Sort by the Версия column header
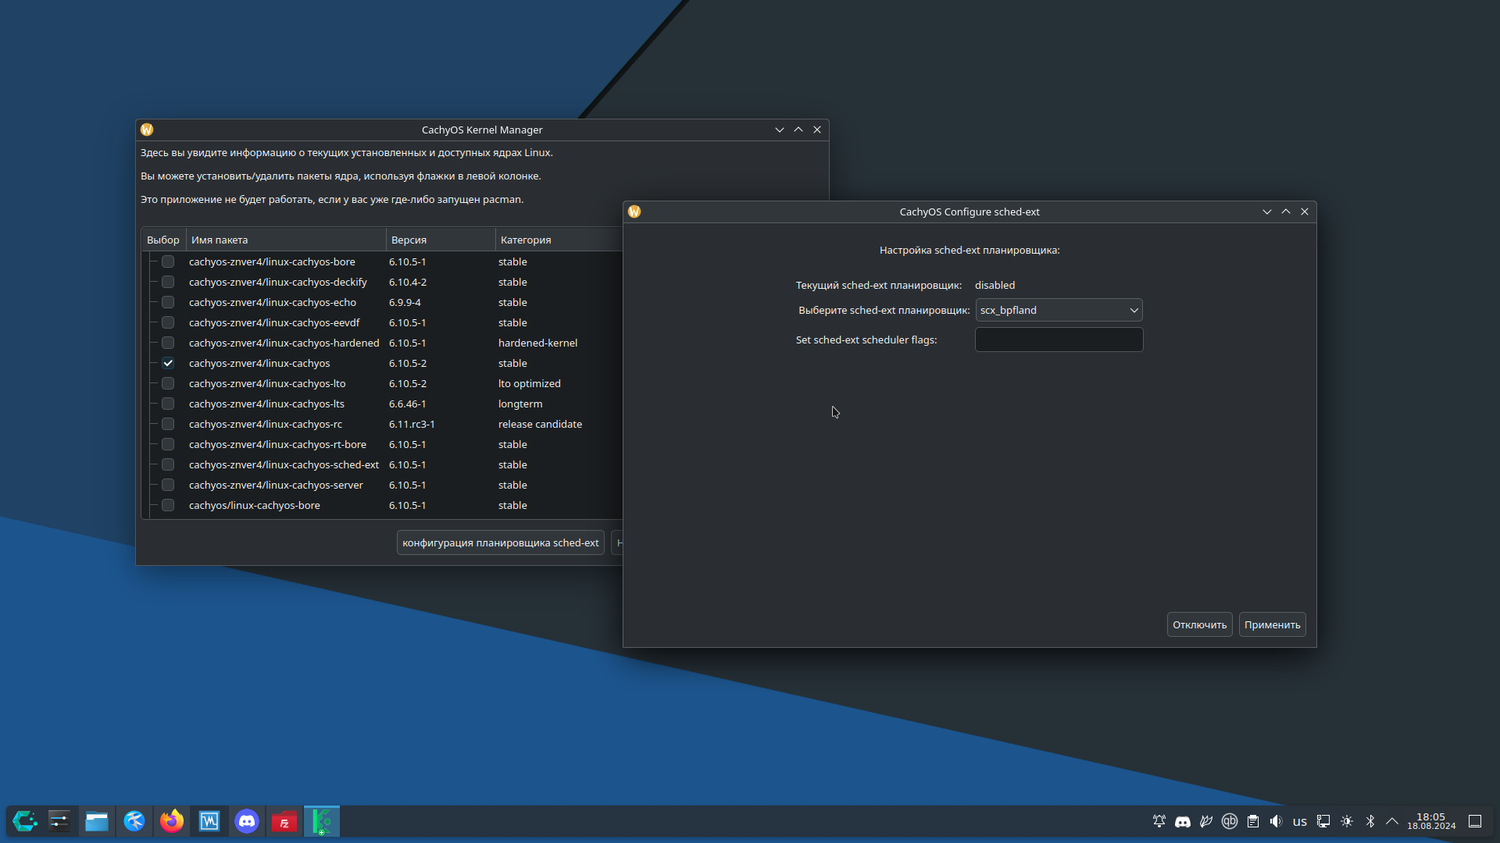The width and height of the screenshot is (1500, 843). [441, 240]
